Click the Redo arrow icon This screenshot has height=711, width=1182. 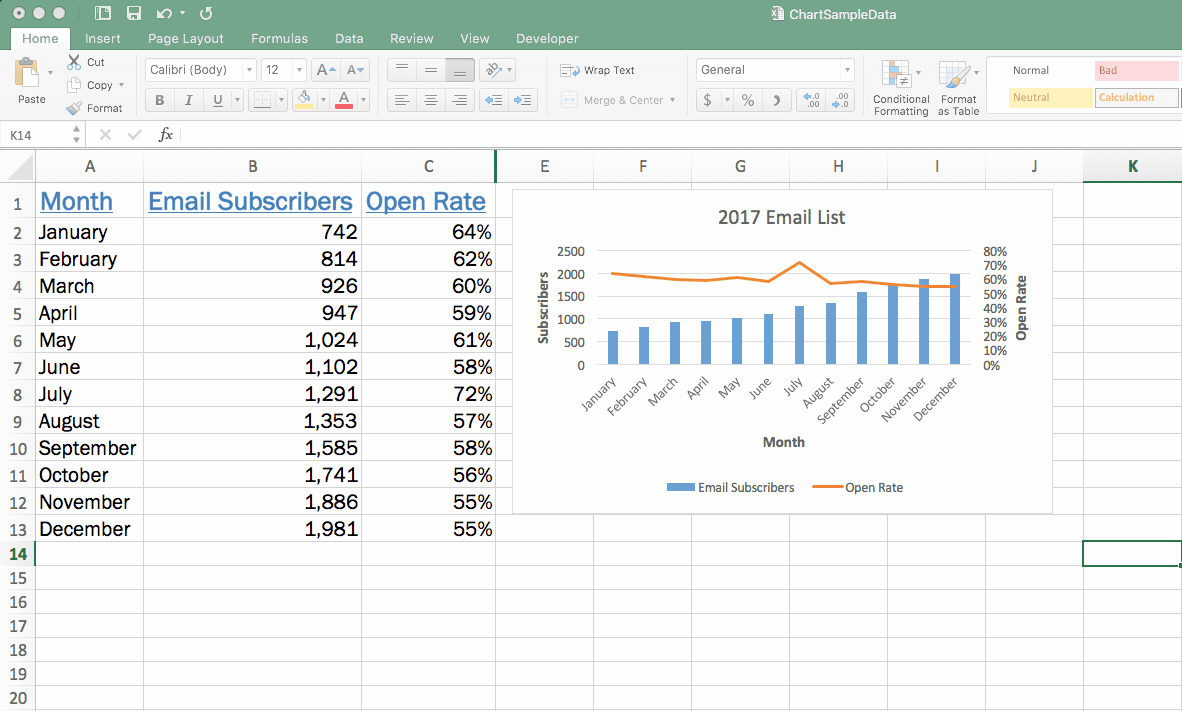(206, 14)
